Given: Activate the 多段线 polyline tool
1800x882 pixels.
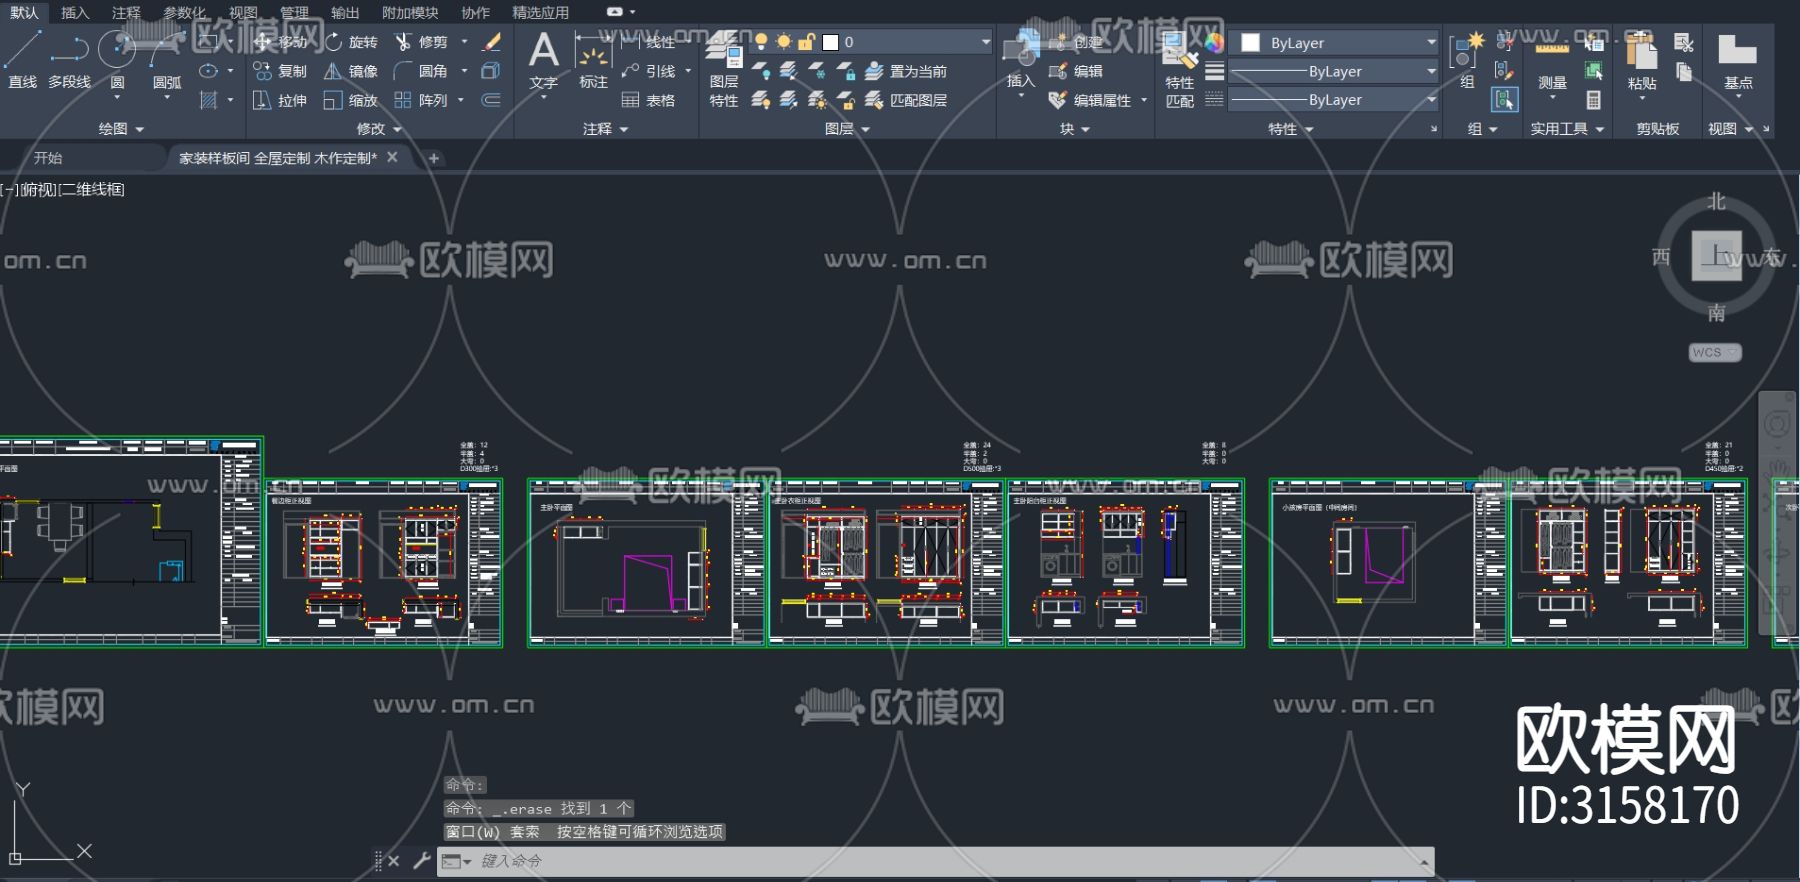Looking at the screenshot, I should click(x=69, y=58).
